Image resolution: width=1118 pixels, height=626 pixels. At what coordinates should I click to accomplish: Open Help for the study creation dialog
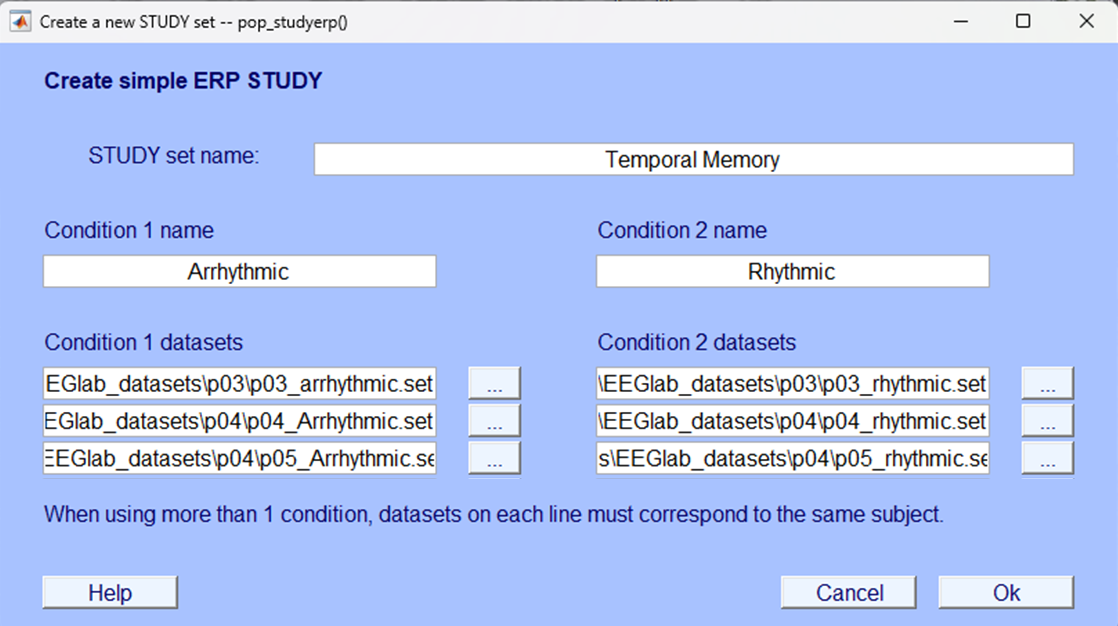(109, 592)
